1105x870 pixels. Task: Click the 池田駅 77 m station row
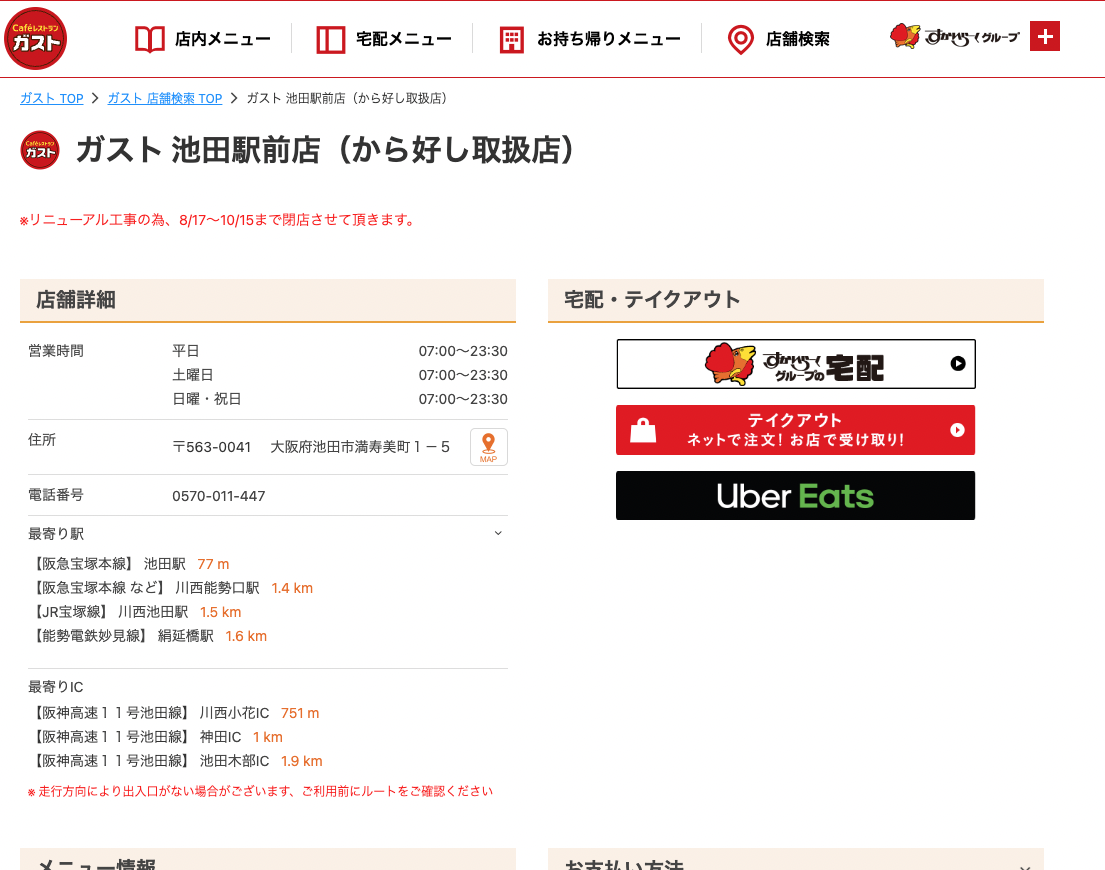coord(130,564)
